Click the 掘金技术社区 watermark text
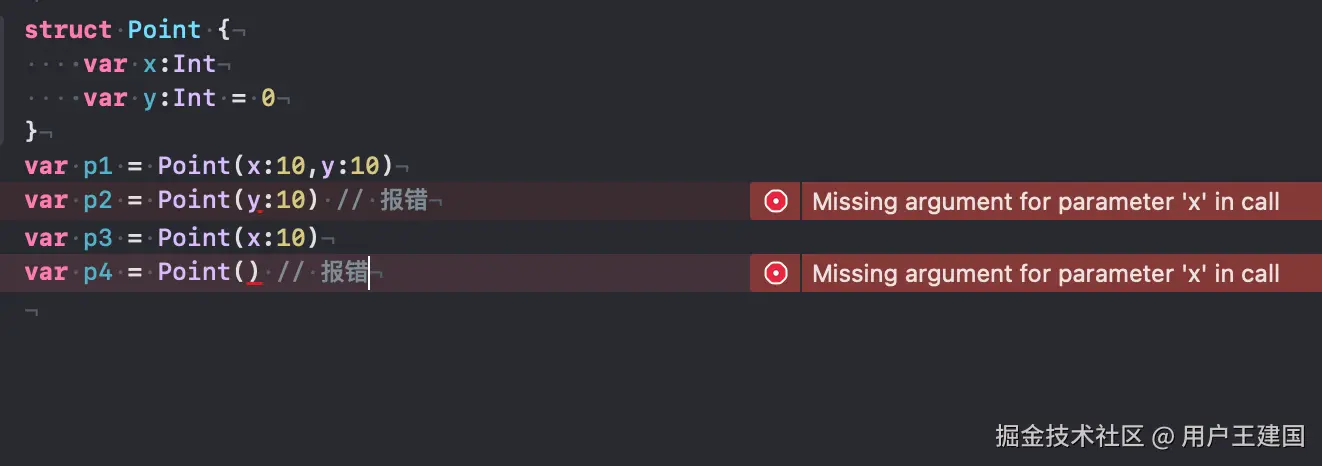 [1068, 436]
